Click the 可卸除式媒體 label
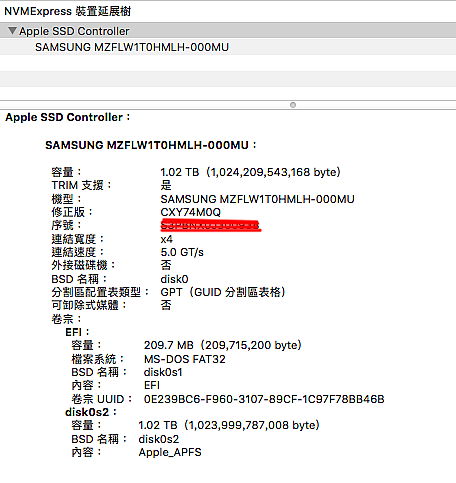Screen dimensions: 456x483 89,305
